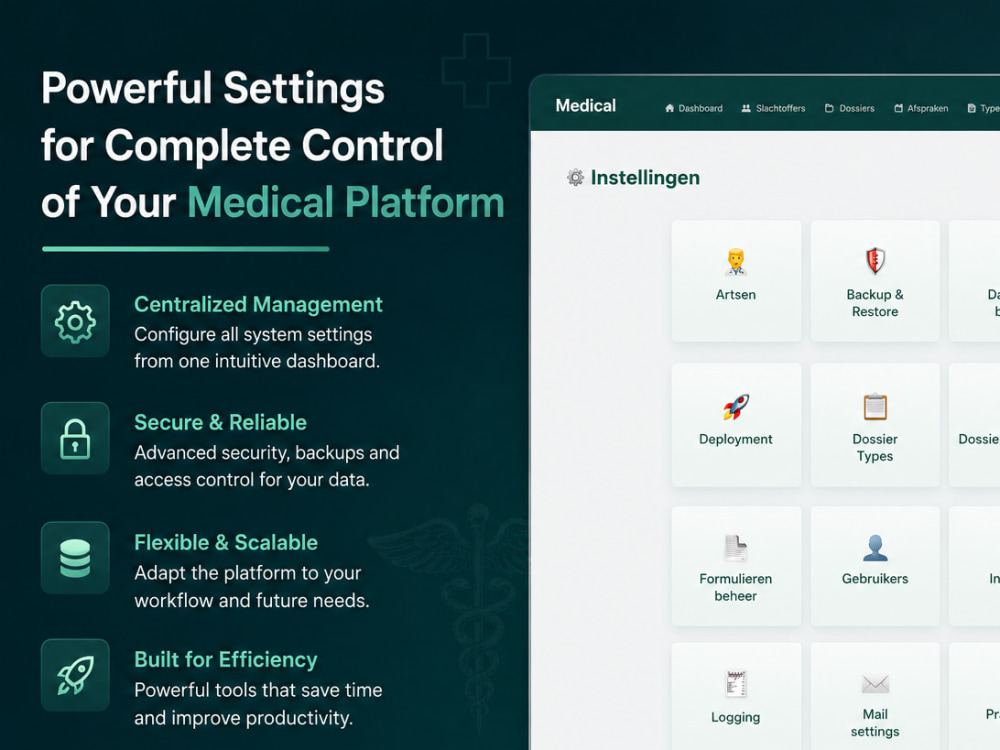The image size is (1000, 750).
Task: Click 'Powerful tools that save time' text
Action: (258, 690)
